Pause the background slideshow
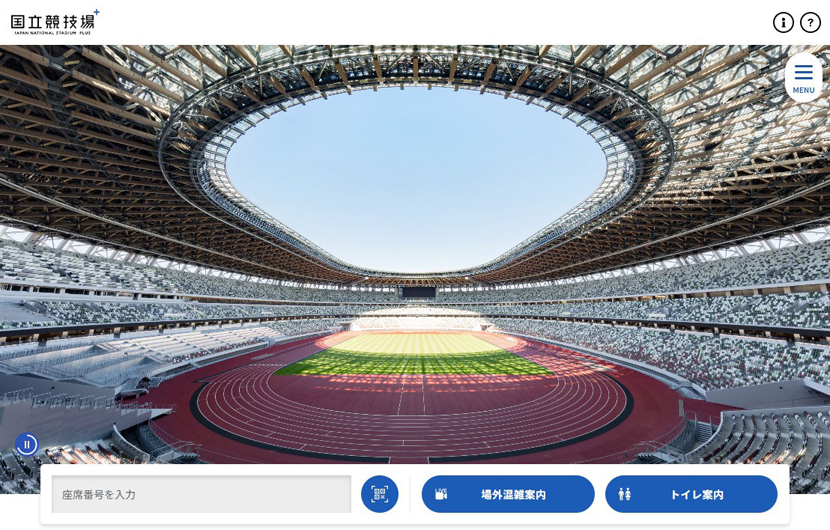Screen dimensions: 830x530 [x=26, y=444]
